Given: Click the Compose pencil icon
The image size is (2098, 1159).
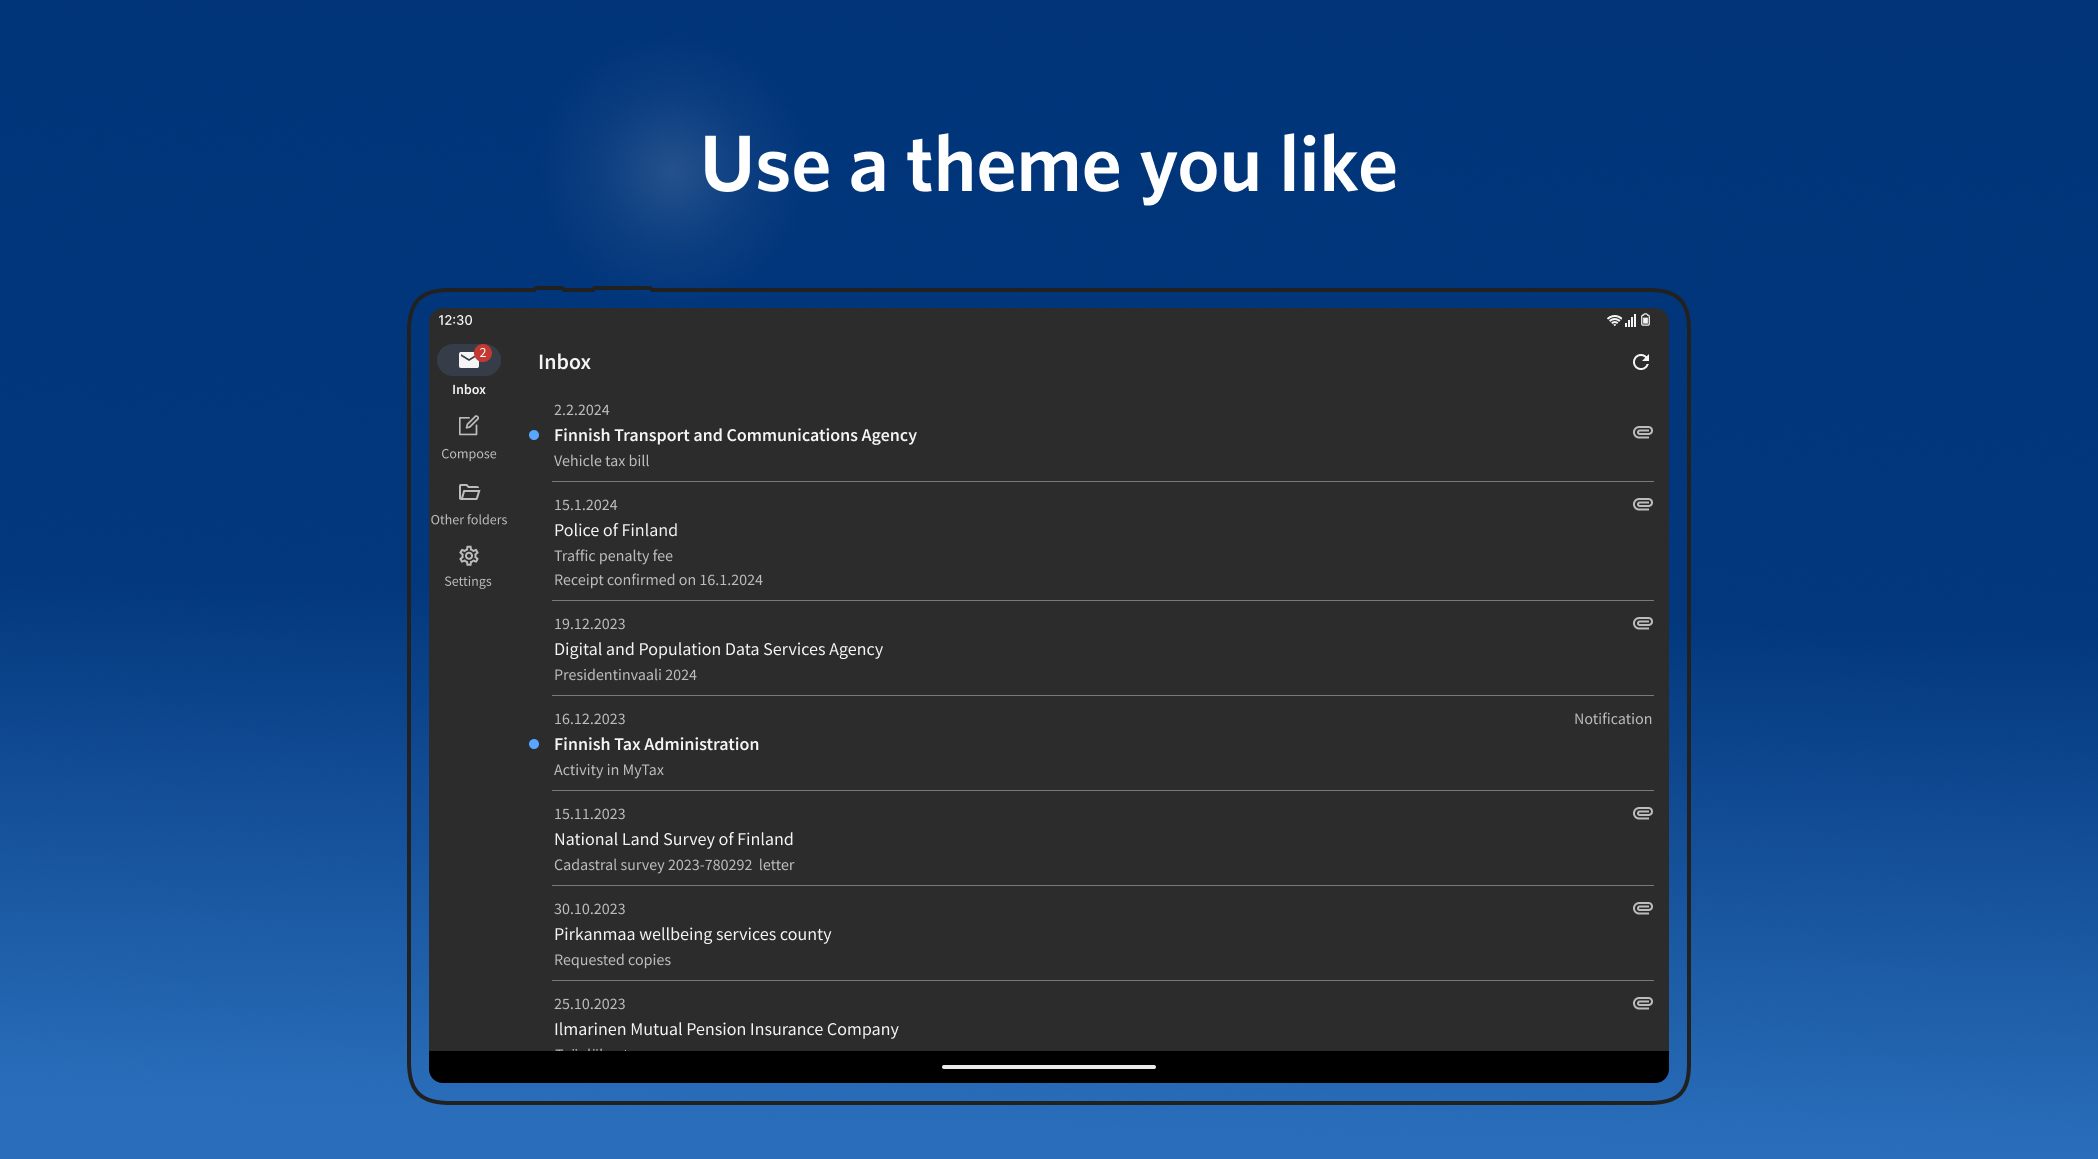Looking at the screenshot, I should 468,426.
